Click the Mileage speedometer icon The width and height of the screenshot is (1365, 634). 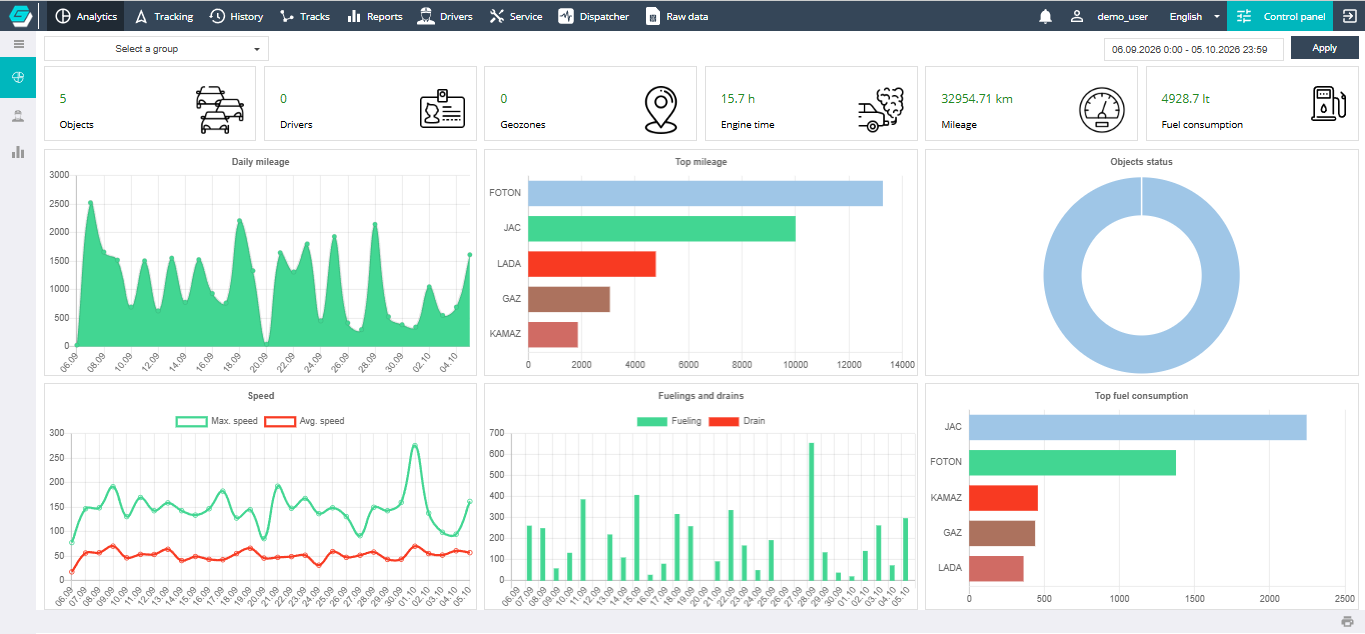point(1101,109)
